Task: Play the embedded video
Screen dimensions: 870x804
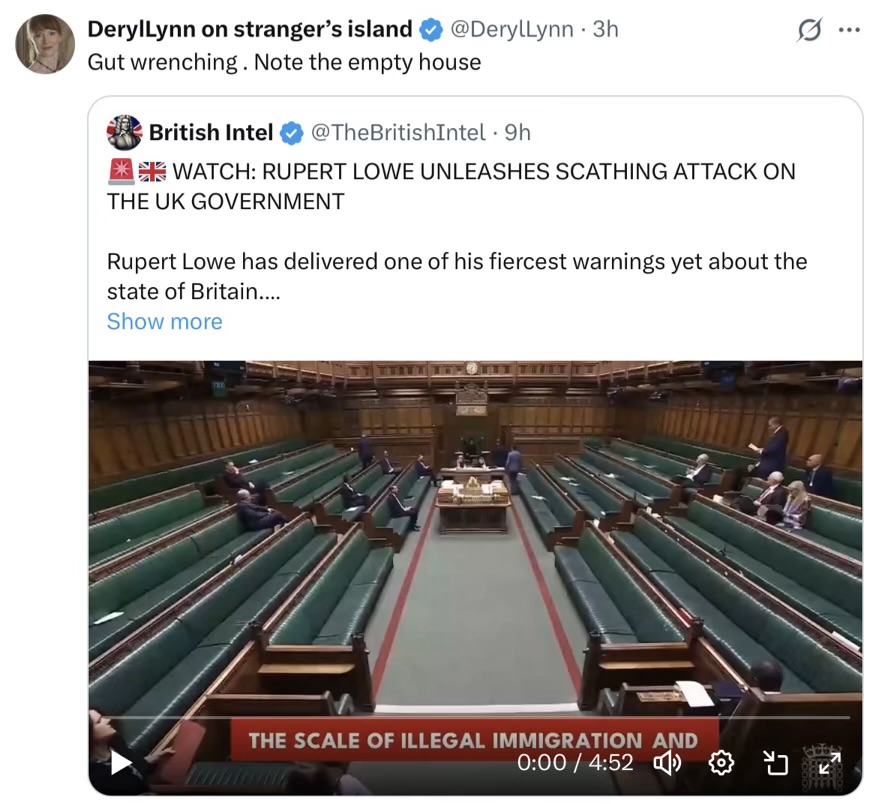Action: click(122, 762)
